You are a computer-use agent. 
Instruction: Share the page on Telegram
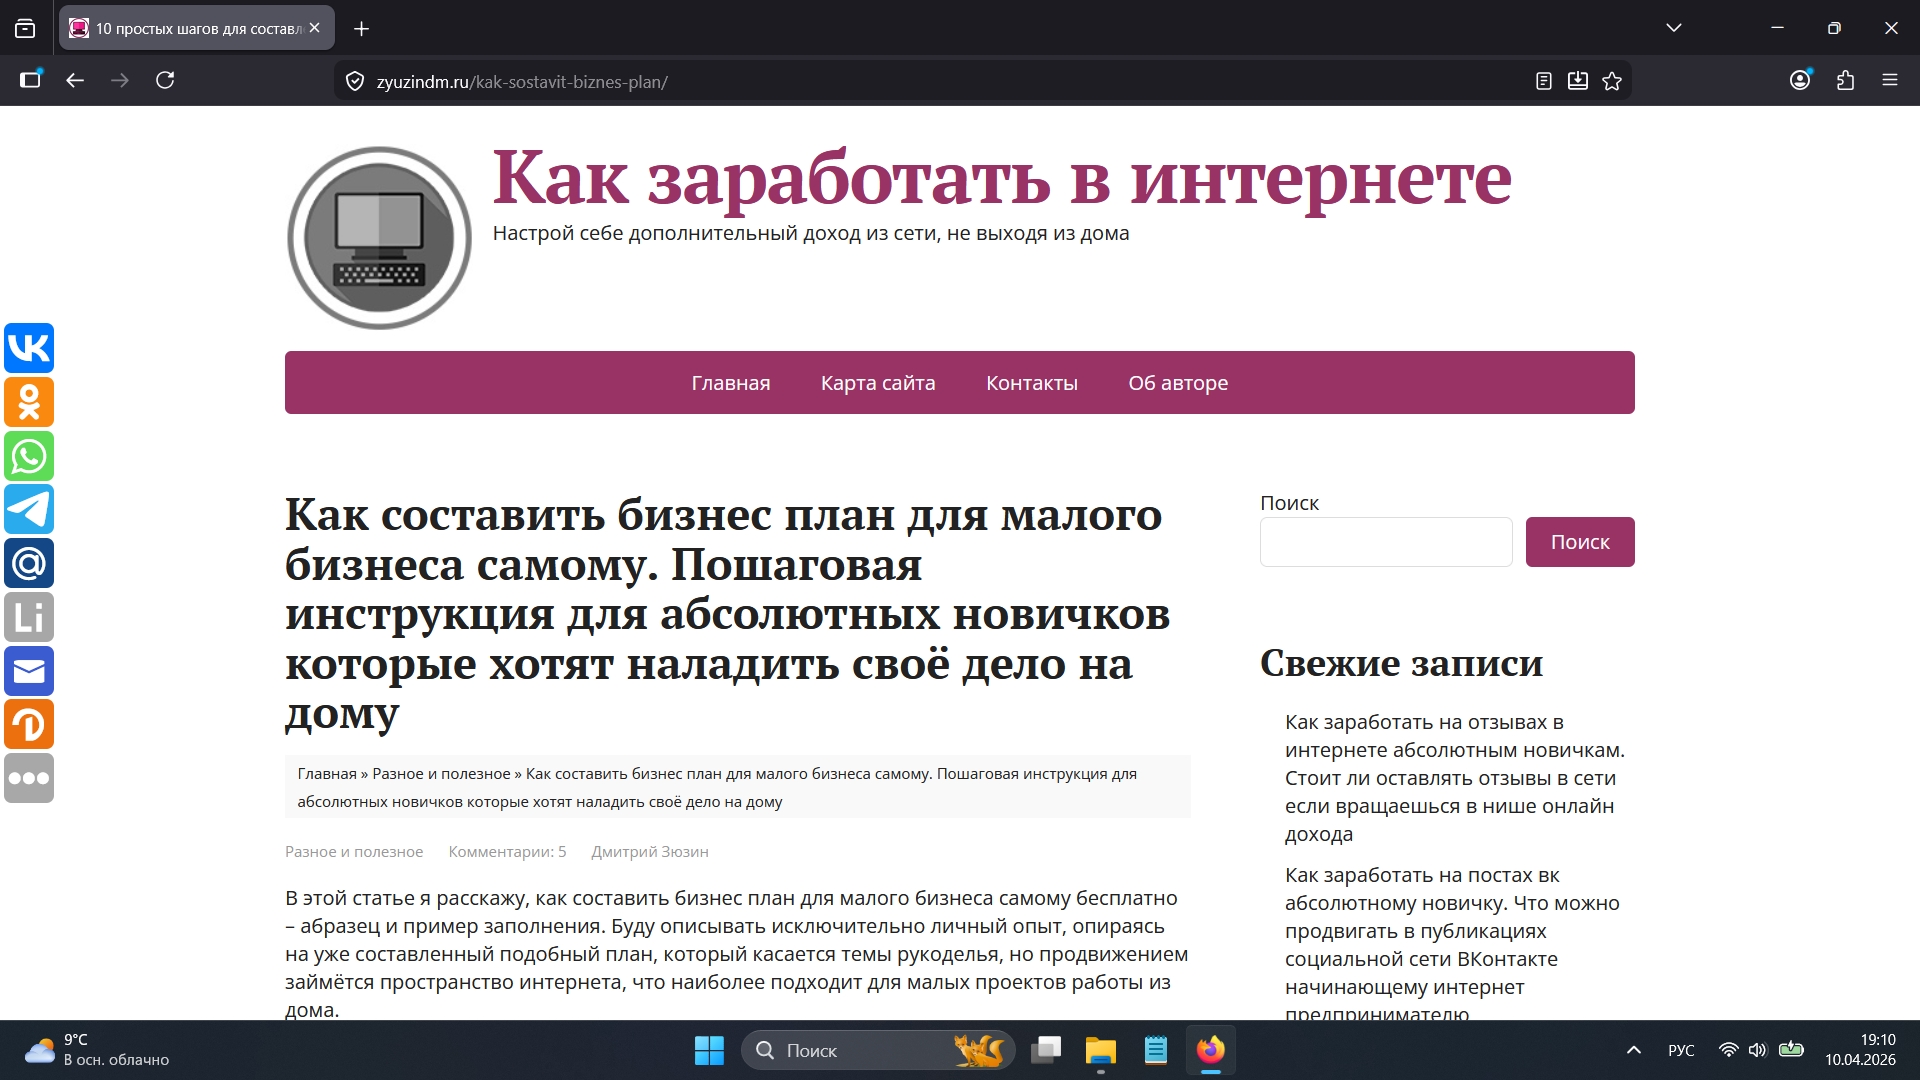click(30, 509)
